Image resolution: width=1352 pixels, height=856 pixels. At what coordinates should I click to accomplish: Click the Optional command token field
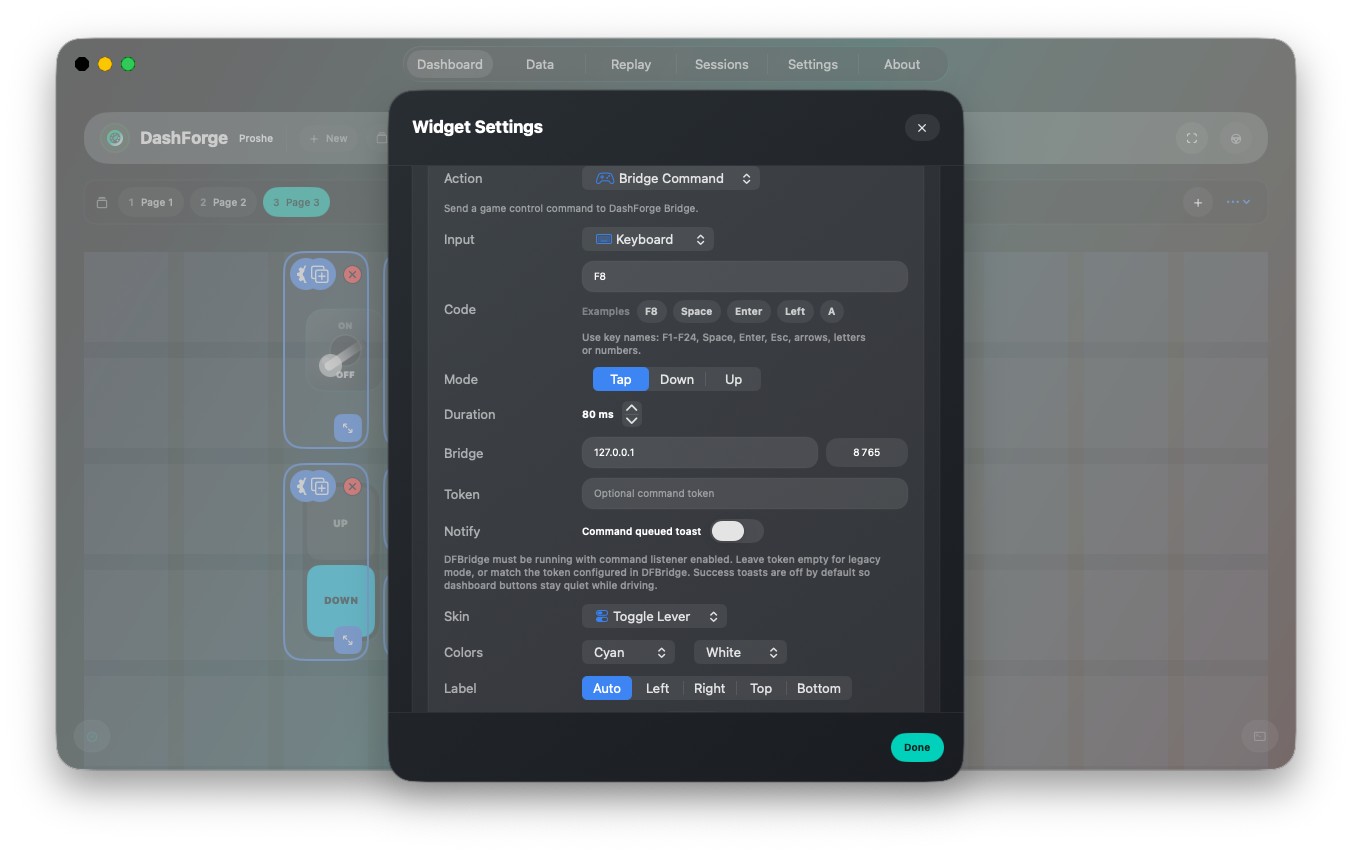(745, 493)
